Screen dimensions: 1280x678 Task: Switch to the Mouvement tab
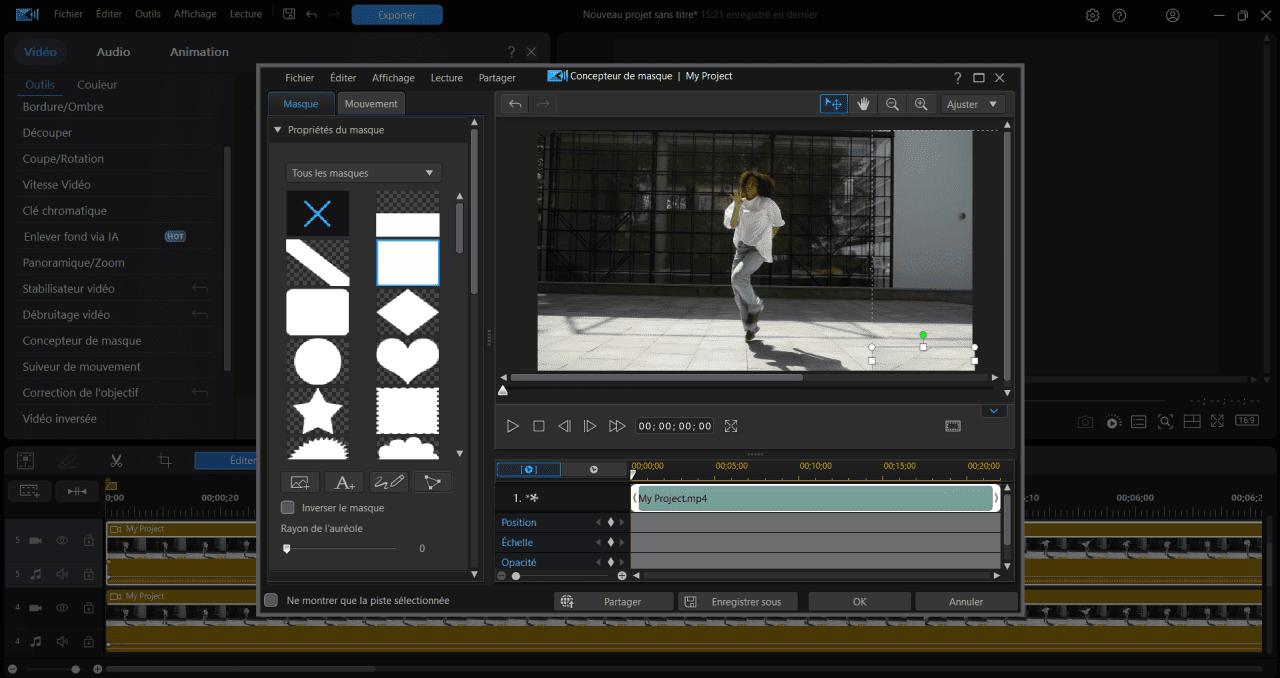coord(371,103)
